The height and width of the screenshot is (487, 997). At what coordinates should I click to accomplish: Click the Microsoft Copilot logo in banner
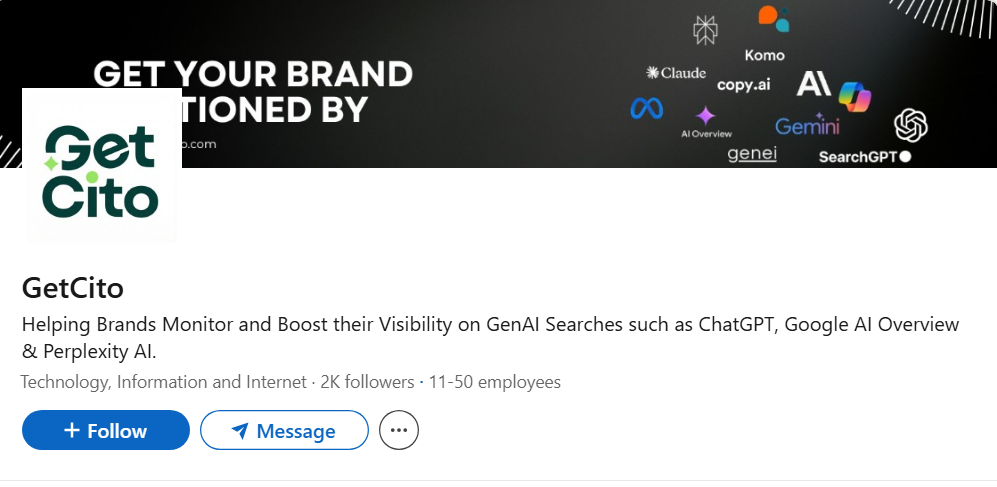(x=855, y=96)
